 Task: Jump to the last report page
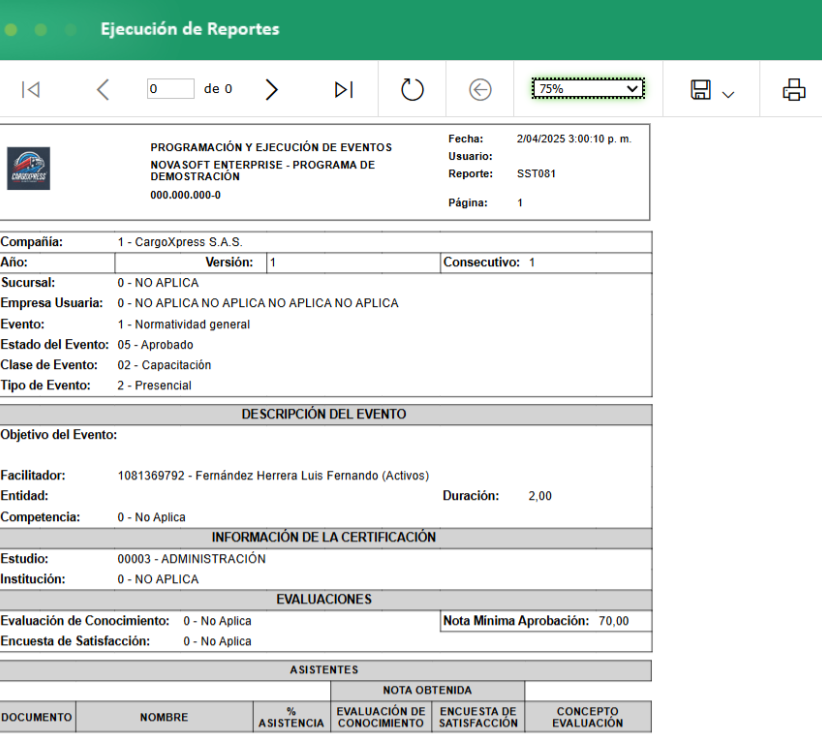point(344,89)
